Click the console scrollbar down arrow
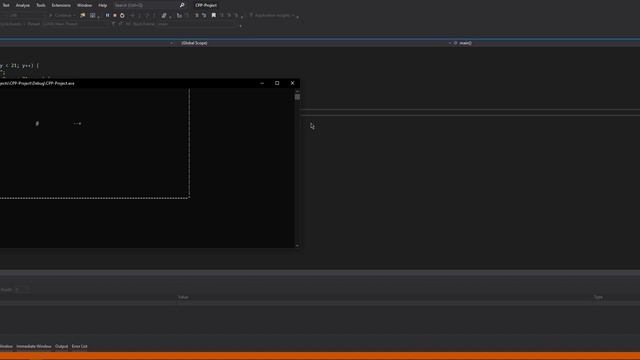 click(298, 245)
